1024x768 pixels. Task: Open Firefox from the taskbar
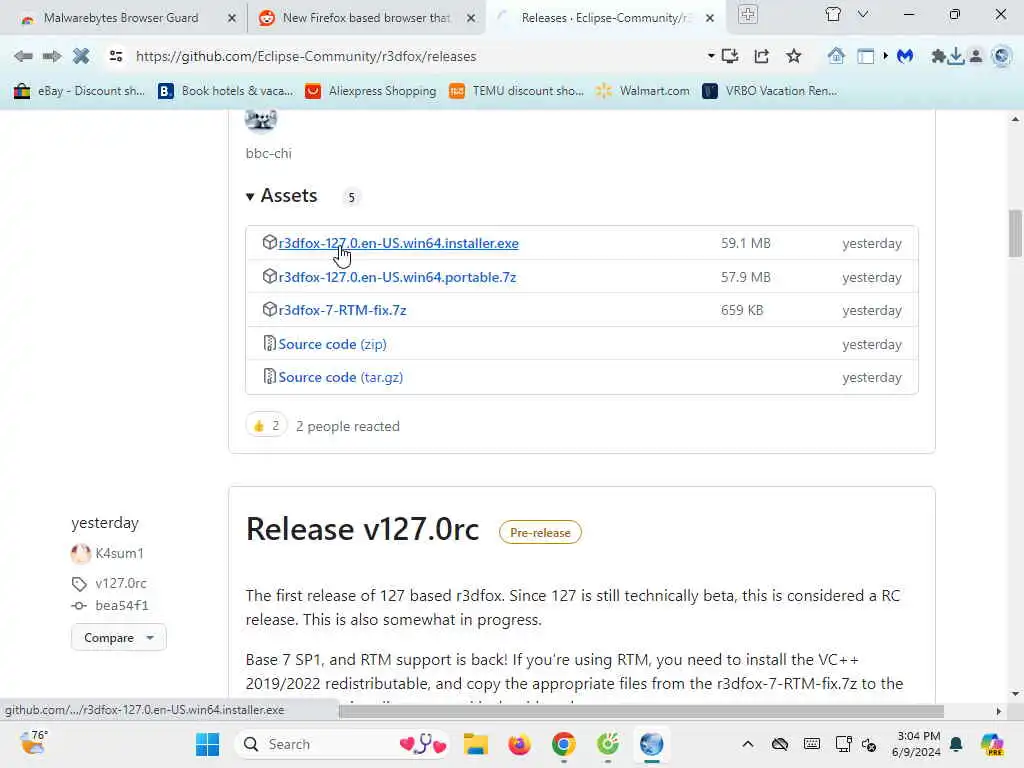(519, 744)
